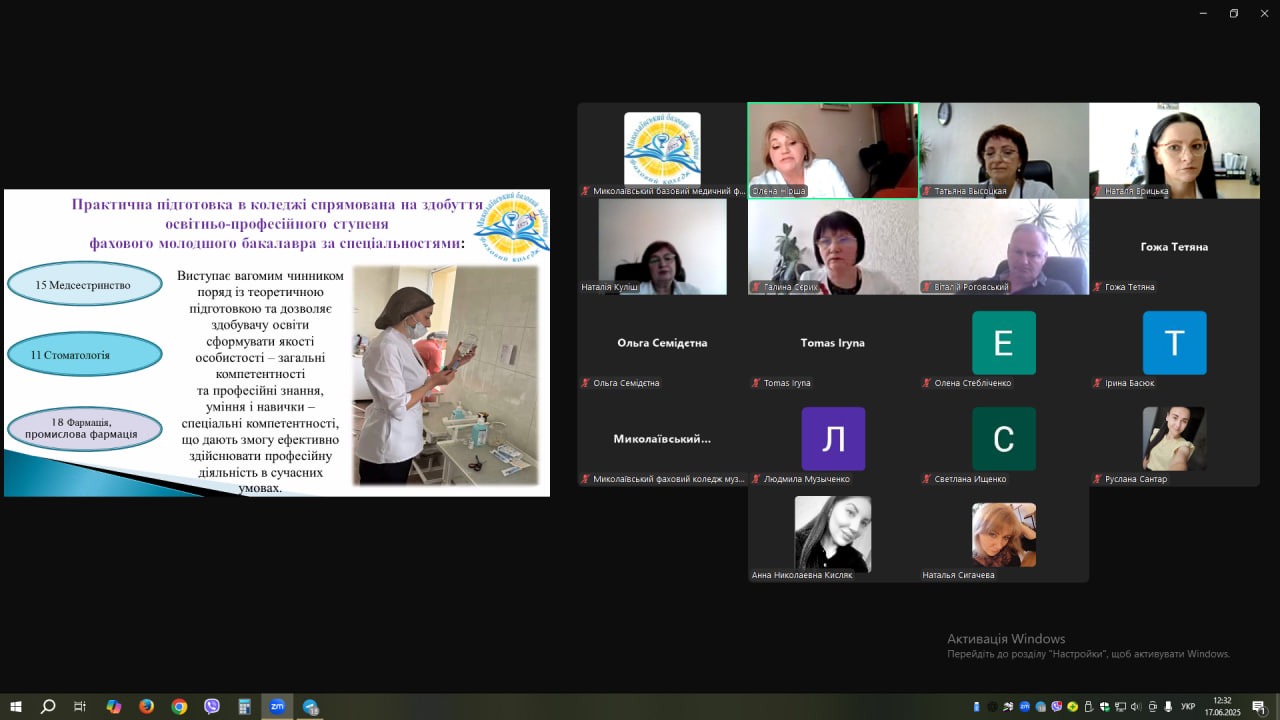Open the Calculator app in the taskbar

(245, 706)
